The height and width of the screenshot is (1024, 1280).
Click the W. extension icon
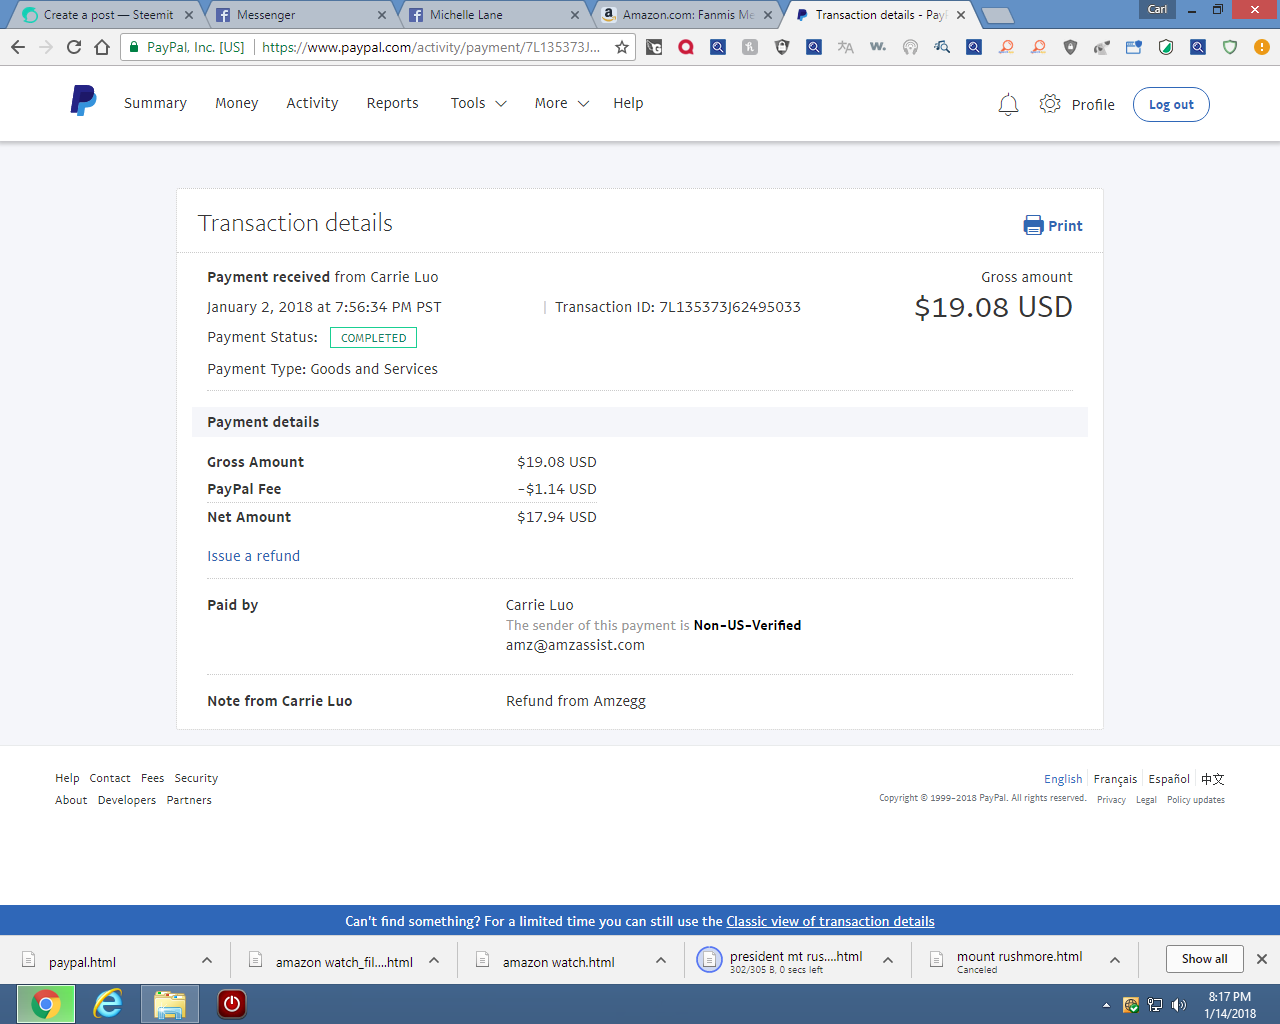click(x=878, y=47)
